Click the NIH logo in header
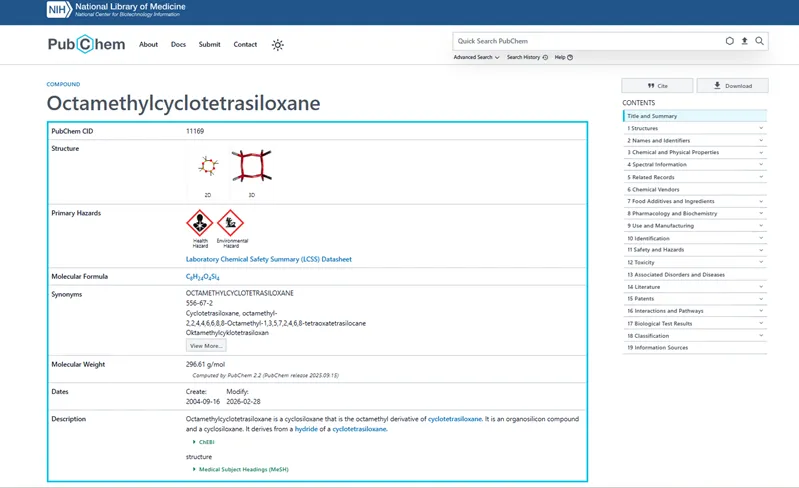This screenshot has width=799, height=488. click(x=58, y=10)
